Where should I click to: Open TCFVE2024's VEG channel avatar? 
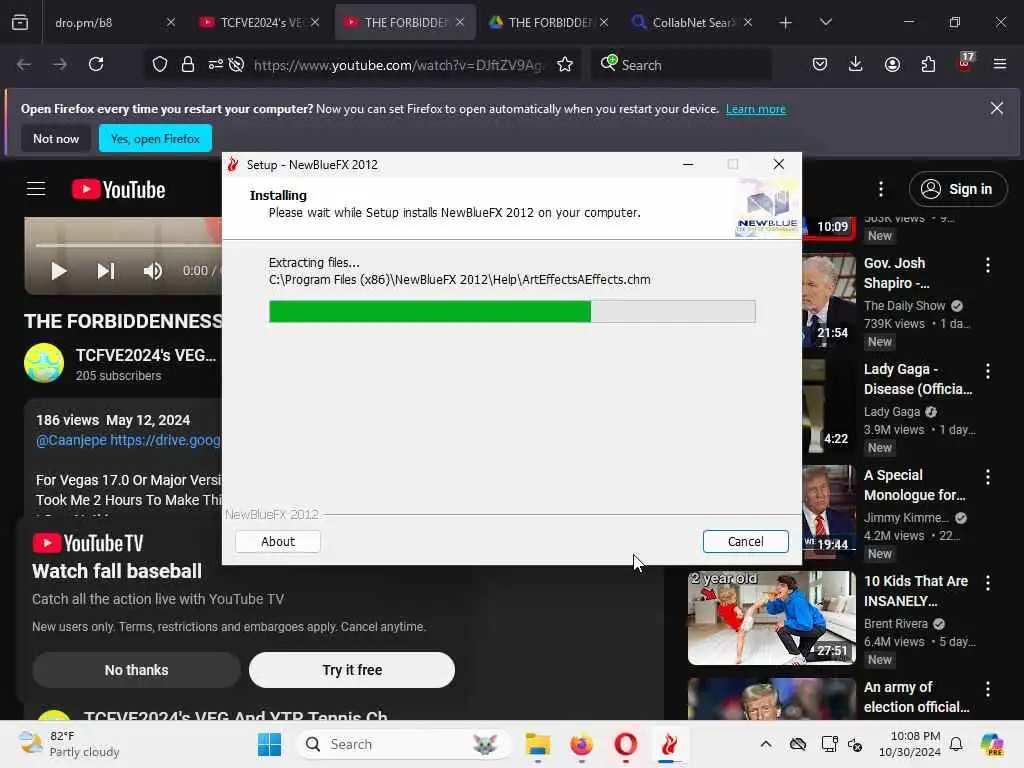tap(44, 363)
